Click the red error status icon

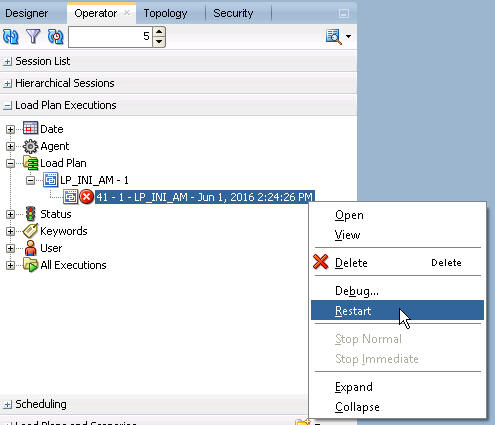(x=87, y=197)
